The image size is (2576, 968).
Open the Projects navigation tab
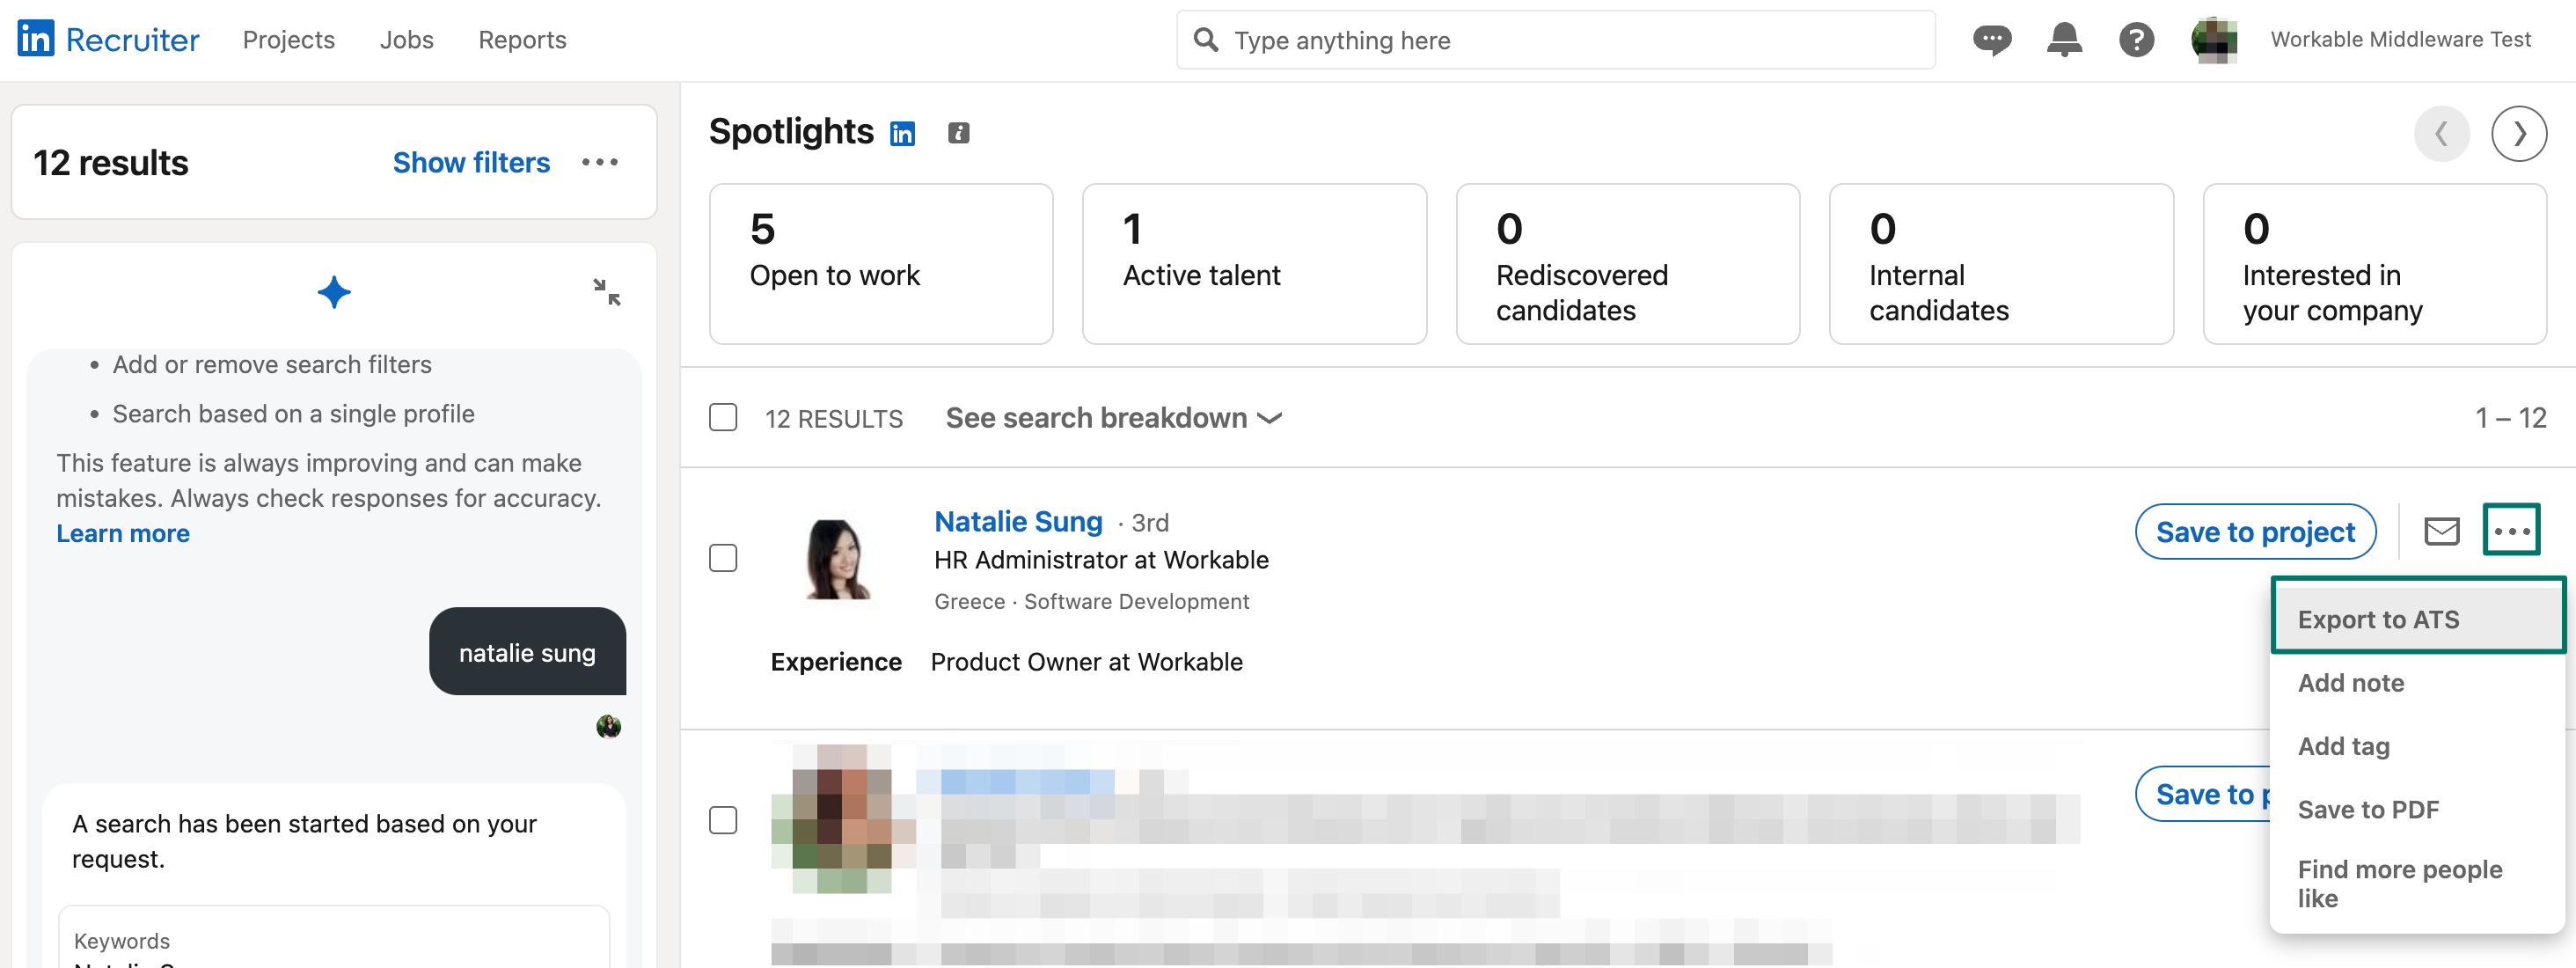(x=287, y=40)
